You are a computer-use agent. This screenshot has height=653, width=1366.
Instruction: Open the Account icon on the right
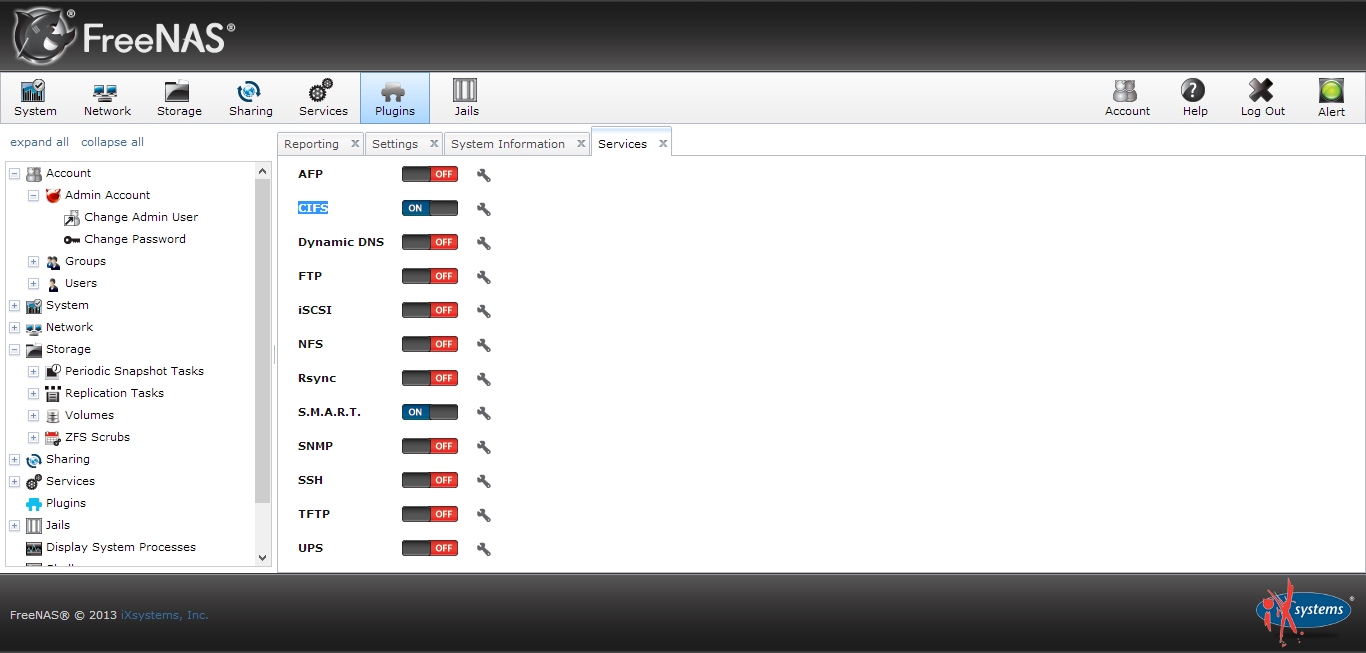pyautogui.click(x=1127, y=97)
